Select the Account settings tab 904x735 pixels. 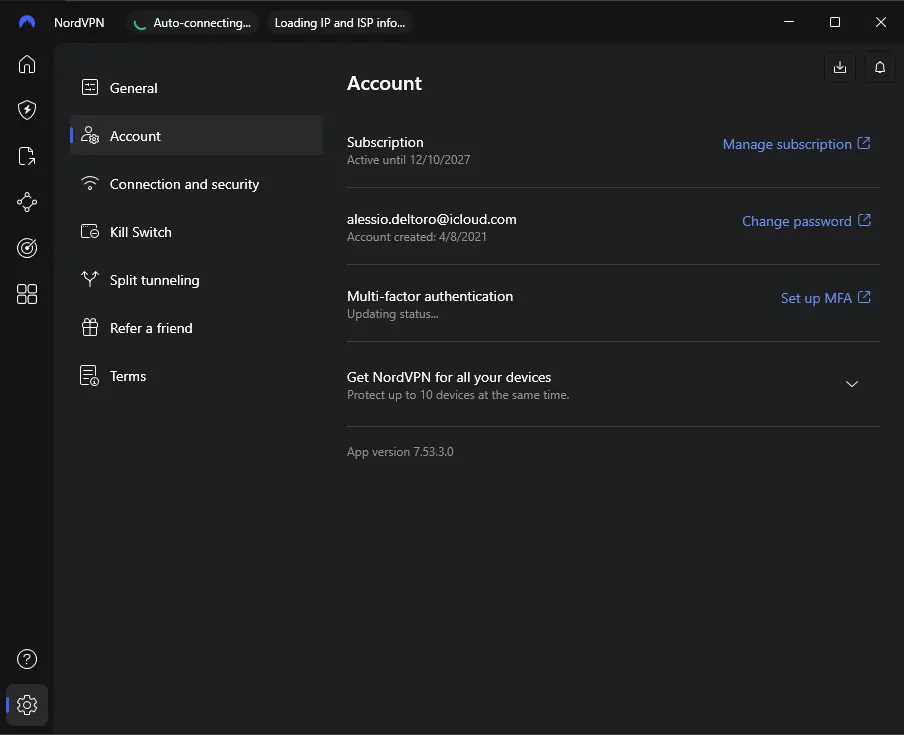(196, 135)
